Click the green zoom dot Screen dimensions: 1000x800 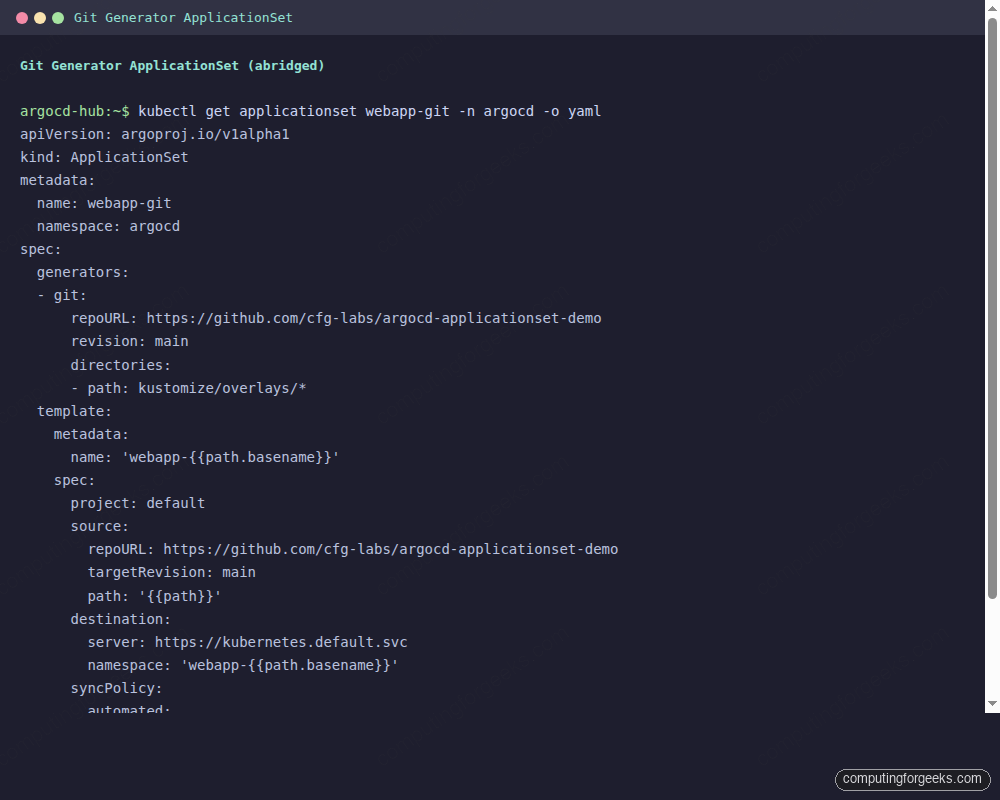(x=58, y=17)
